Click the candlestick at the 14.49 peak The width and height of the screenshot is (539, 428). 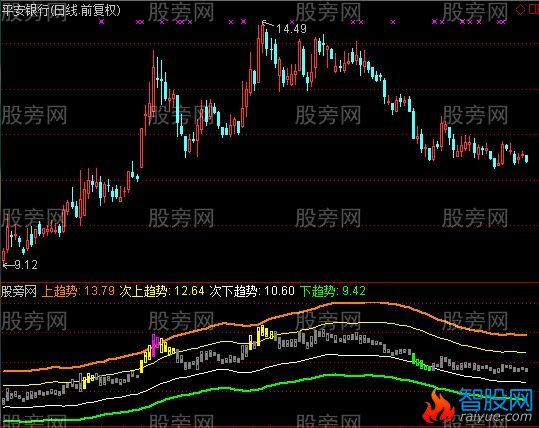tap(263, 38)
